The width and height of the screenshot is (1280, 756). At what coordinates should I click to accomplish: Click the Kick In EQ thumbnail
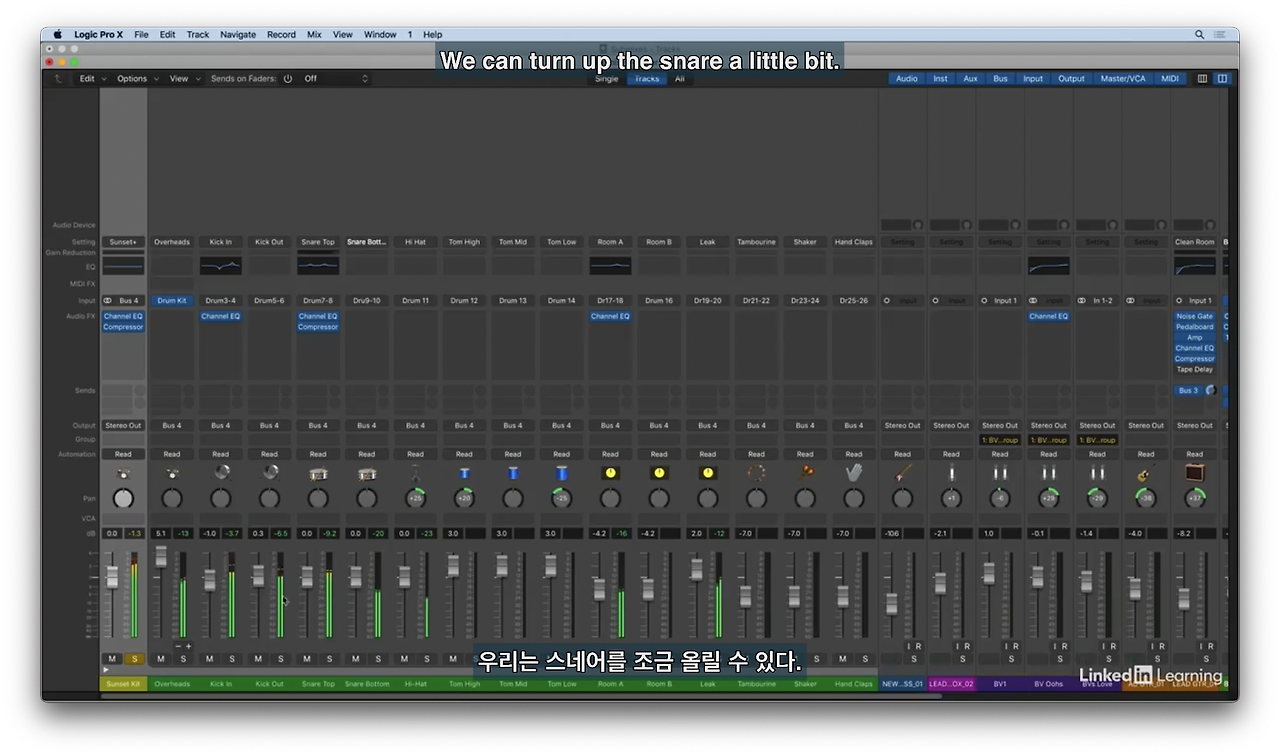pyautogui.click(x=221, y=266)
